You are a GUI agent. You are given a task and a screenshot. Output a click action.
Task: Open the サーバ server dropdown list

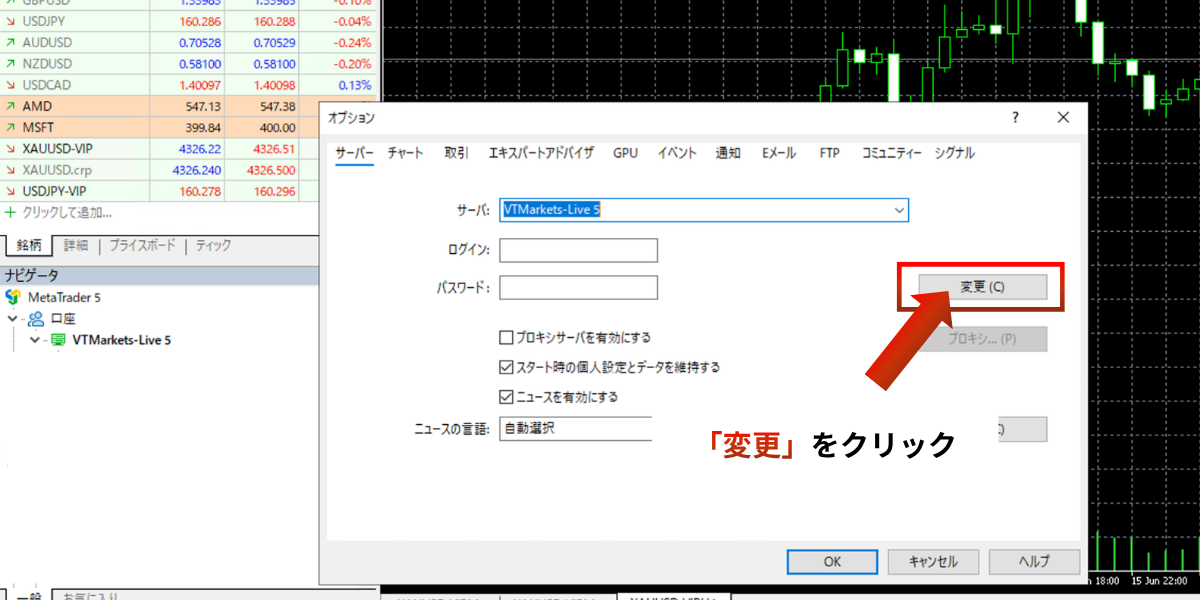coord(899,210)
